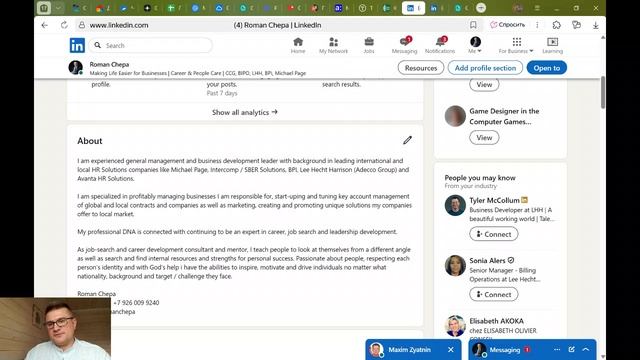640x360 pixels.
Task: Open the browser hamburger menu
Action: tap(537, 8)
